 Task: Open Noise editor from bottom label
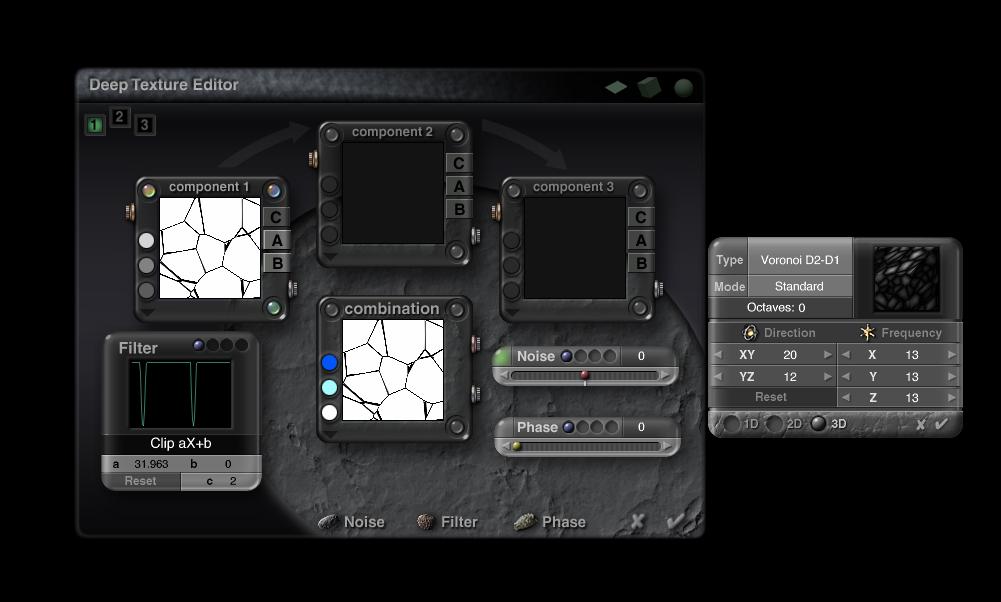pyautogui.click(x=364, y=522)
